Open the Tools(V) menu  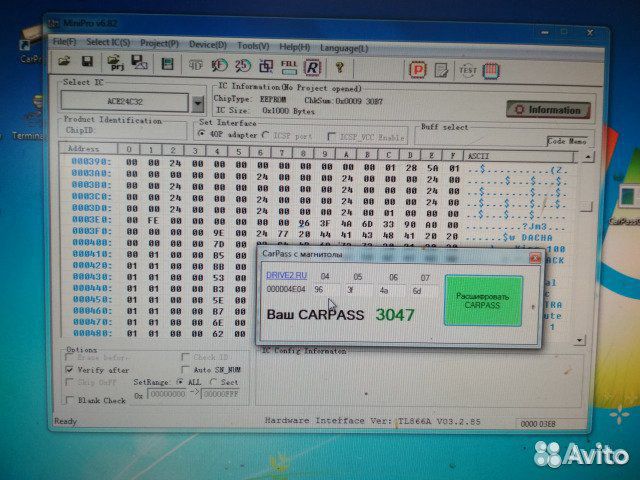[252, 45]
